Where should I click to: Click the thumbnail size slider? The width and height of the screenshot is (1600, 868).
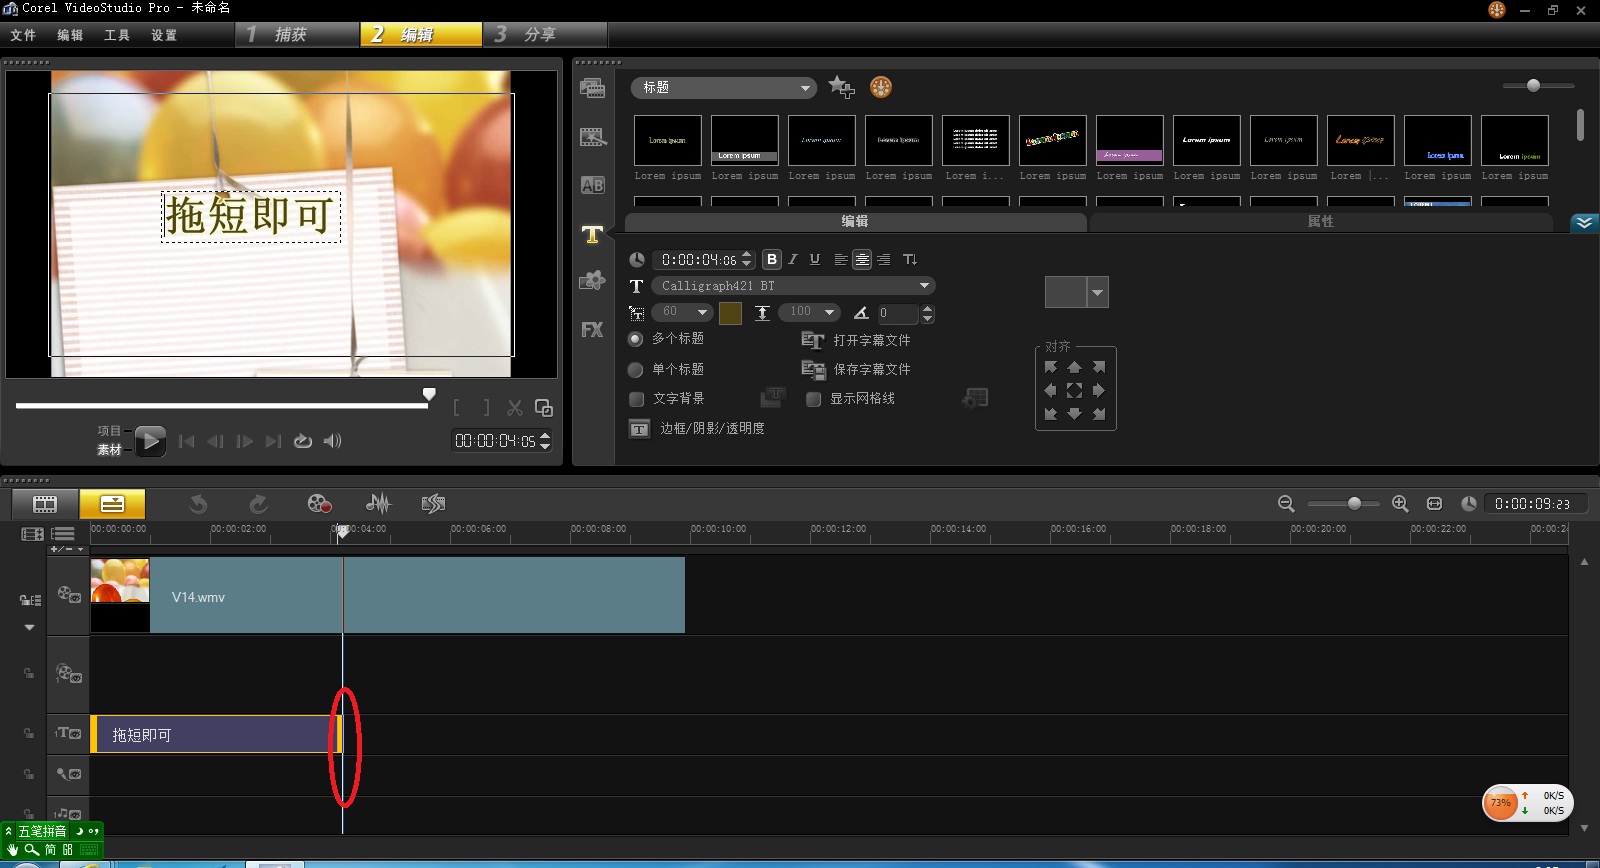pyautogui.click(x=1533, y=86)
